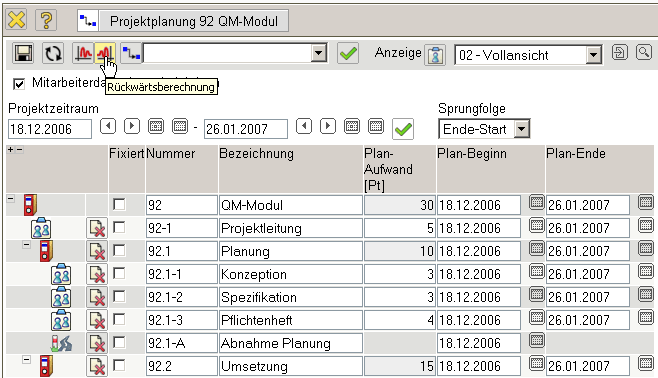Delete the Planung row icon

(97, 251)
